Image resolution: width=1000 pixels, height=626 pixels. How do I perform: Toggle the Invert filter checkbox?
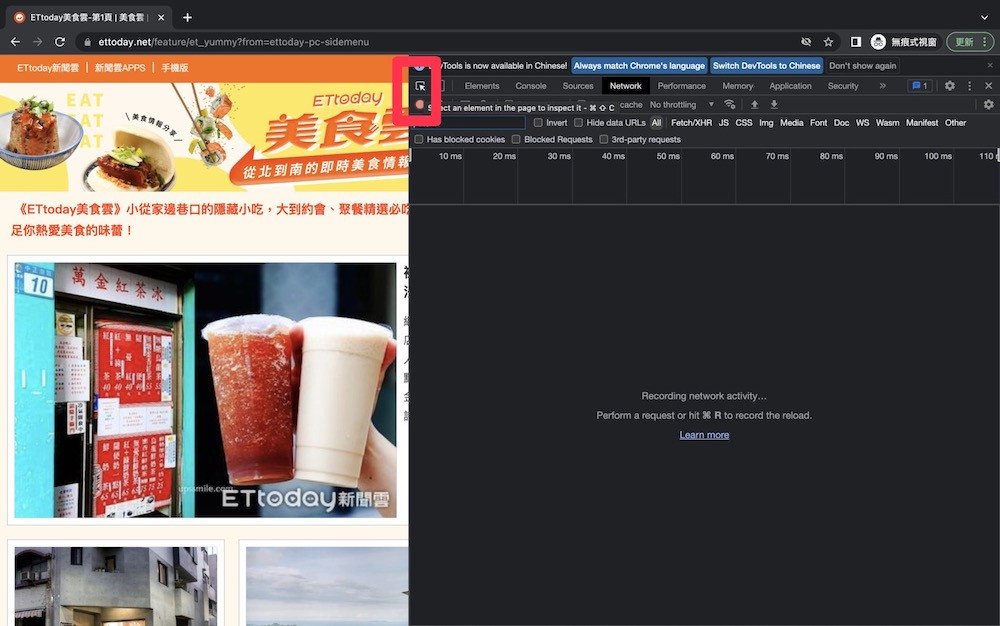[538, 122]
